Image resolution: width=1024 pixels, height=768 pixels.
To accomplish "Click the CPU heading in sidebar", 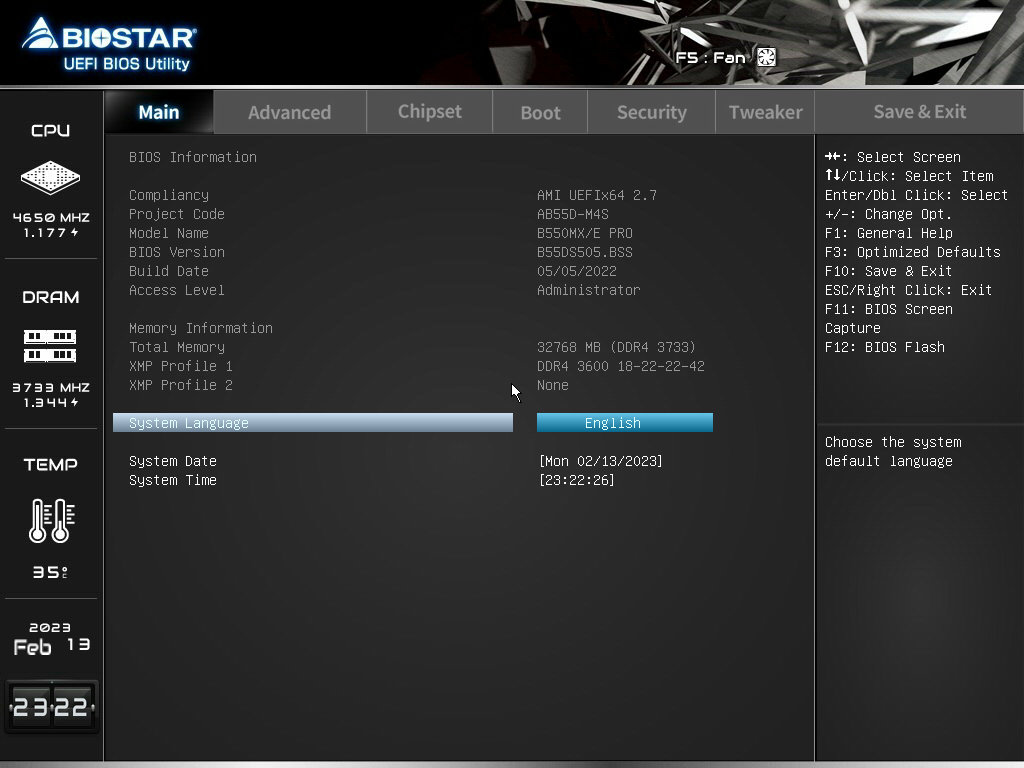I will click(50, 131).
